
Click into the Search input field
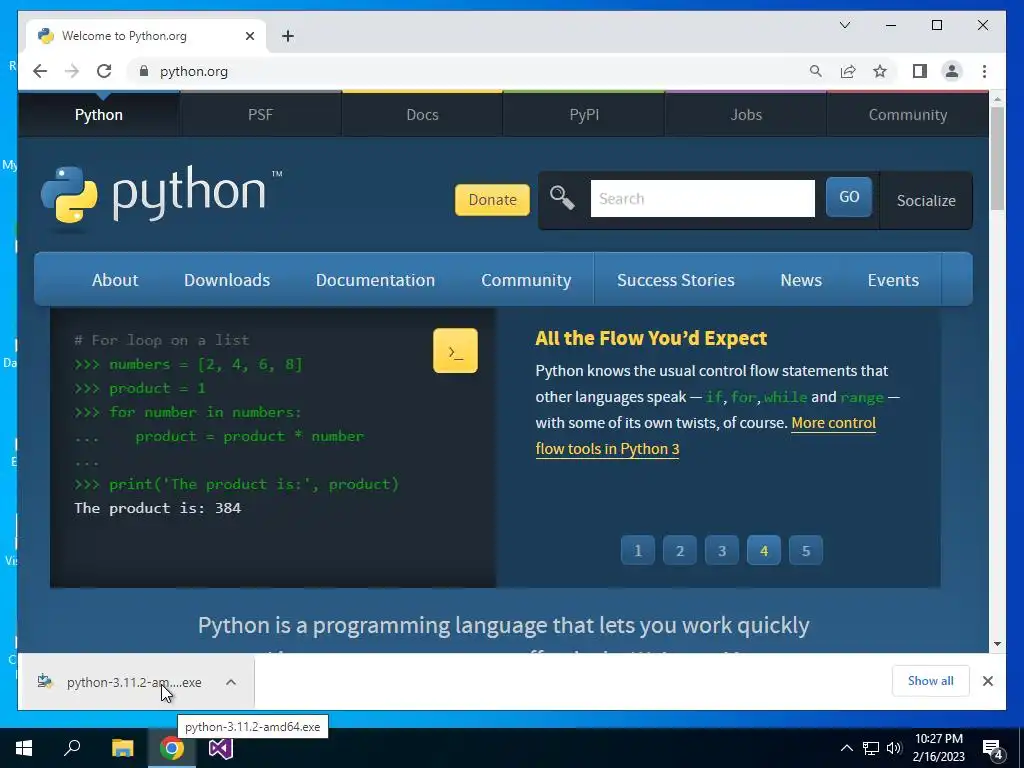point(703,199)
